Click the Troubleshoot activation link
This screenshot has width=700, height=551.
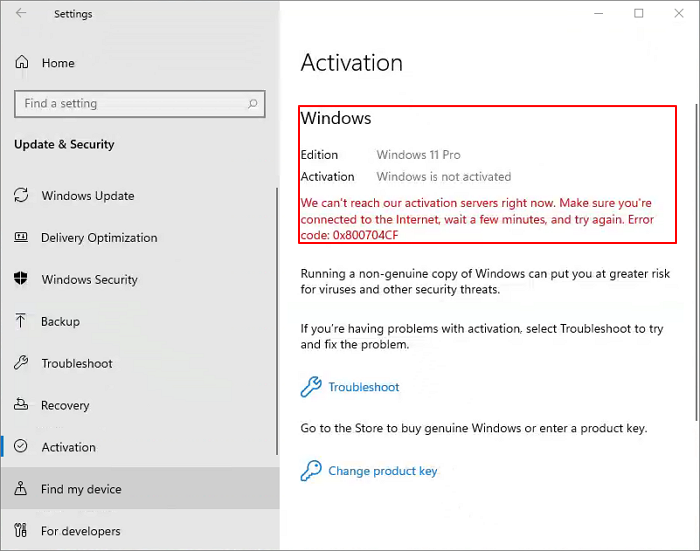[363, 387]
